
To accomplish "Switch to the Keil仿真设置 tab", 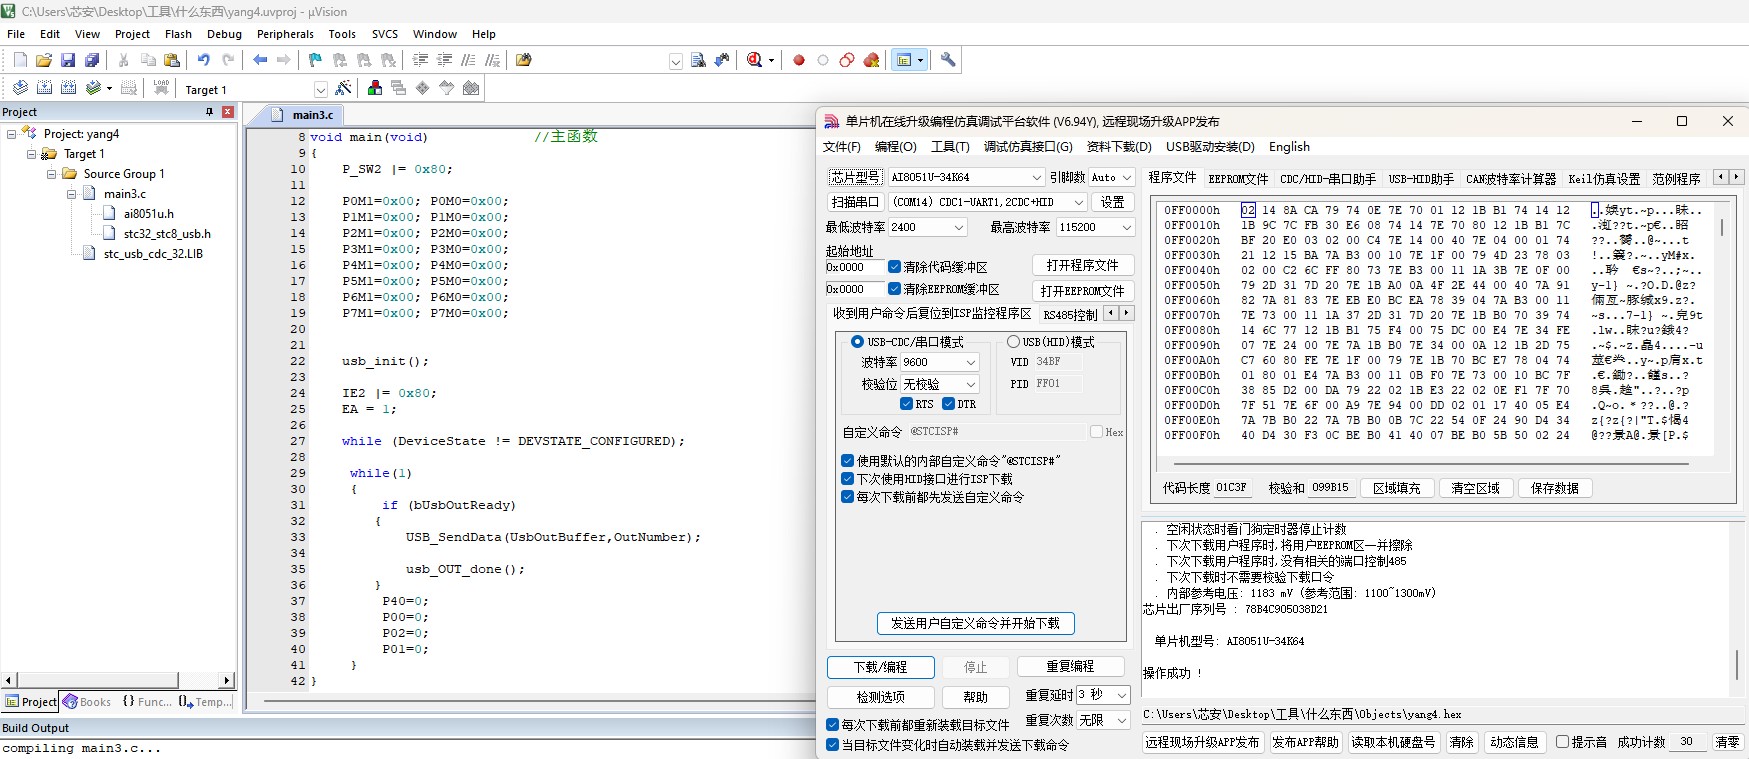I will click(x=1604, y=179).
